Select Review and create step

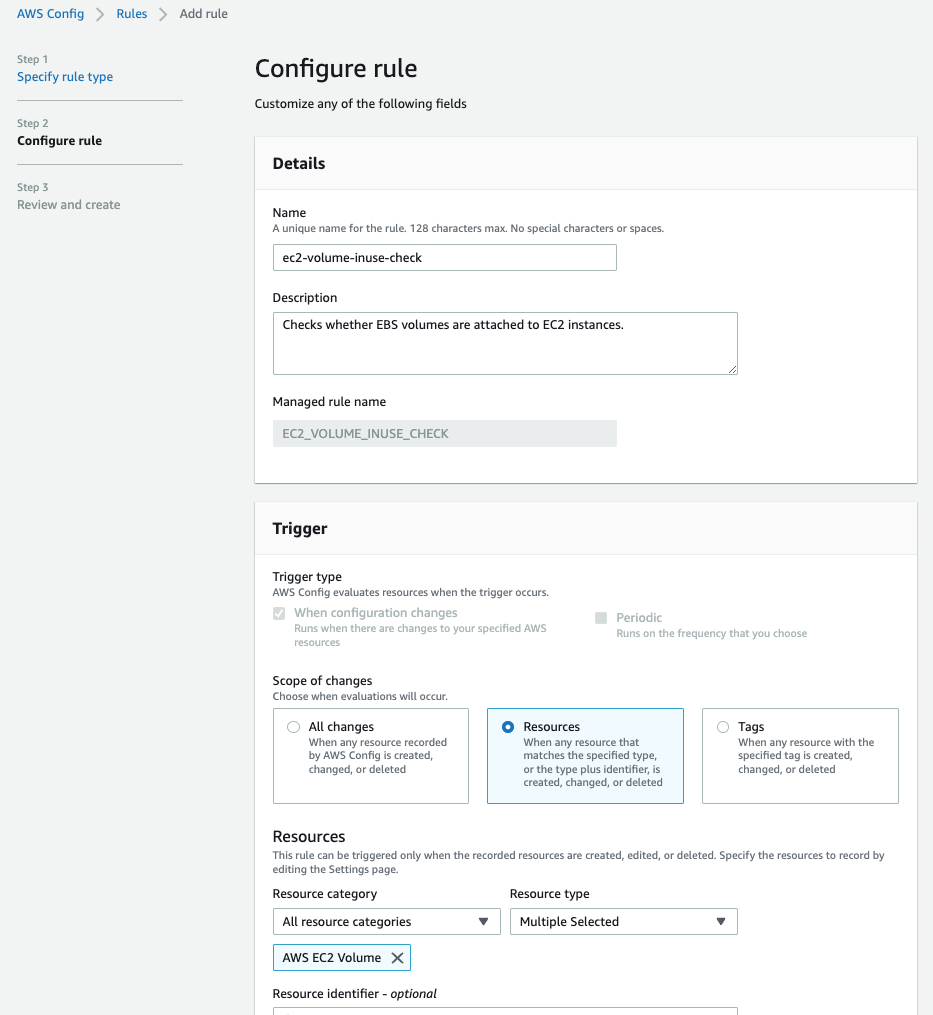[69, 205]
